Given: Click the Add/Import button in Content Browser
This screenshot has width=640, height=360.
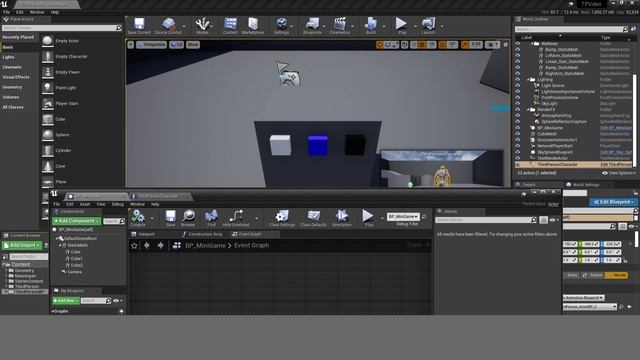Looking at the screenshot, I should click(x=22, y=245).
